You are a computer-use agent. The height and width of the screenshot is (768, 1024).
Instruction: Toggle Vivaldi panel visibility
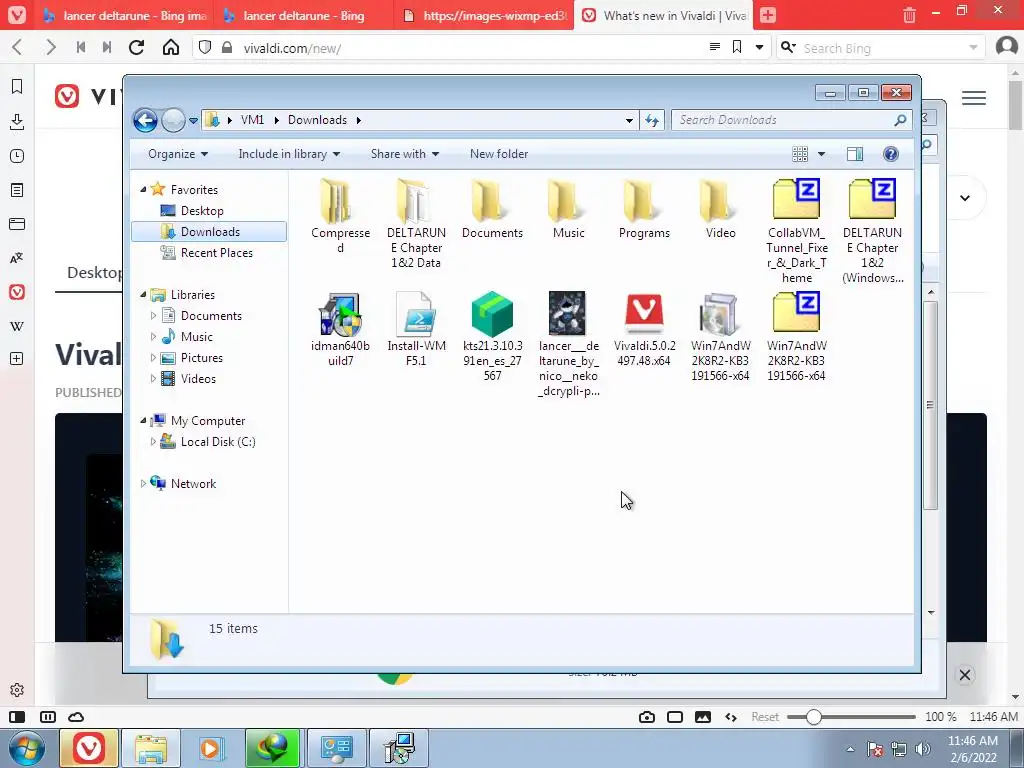17,717
